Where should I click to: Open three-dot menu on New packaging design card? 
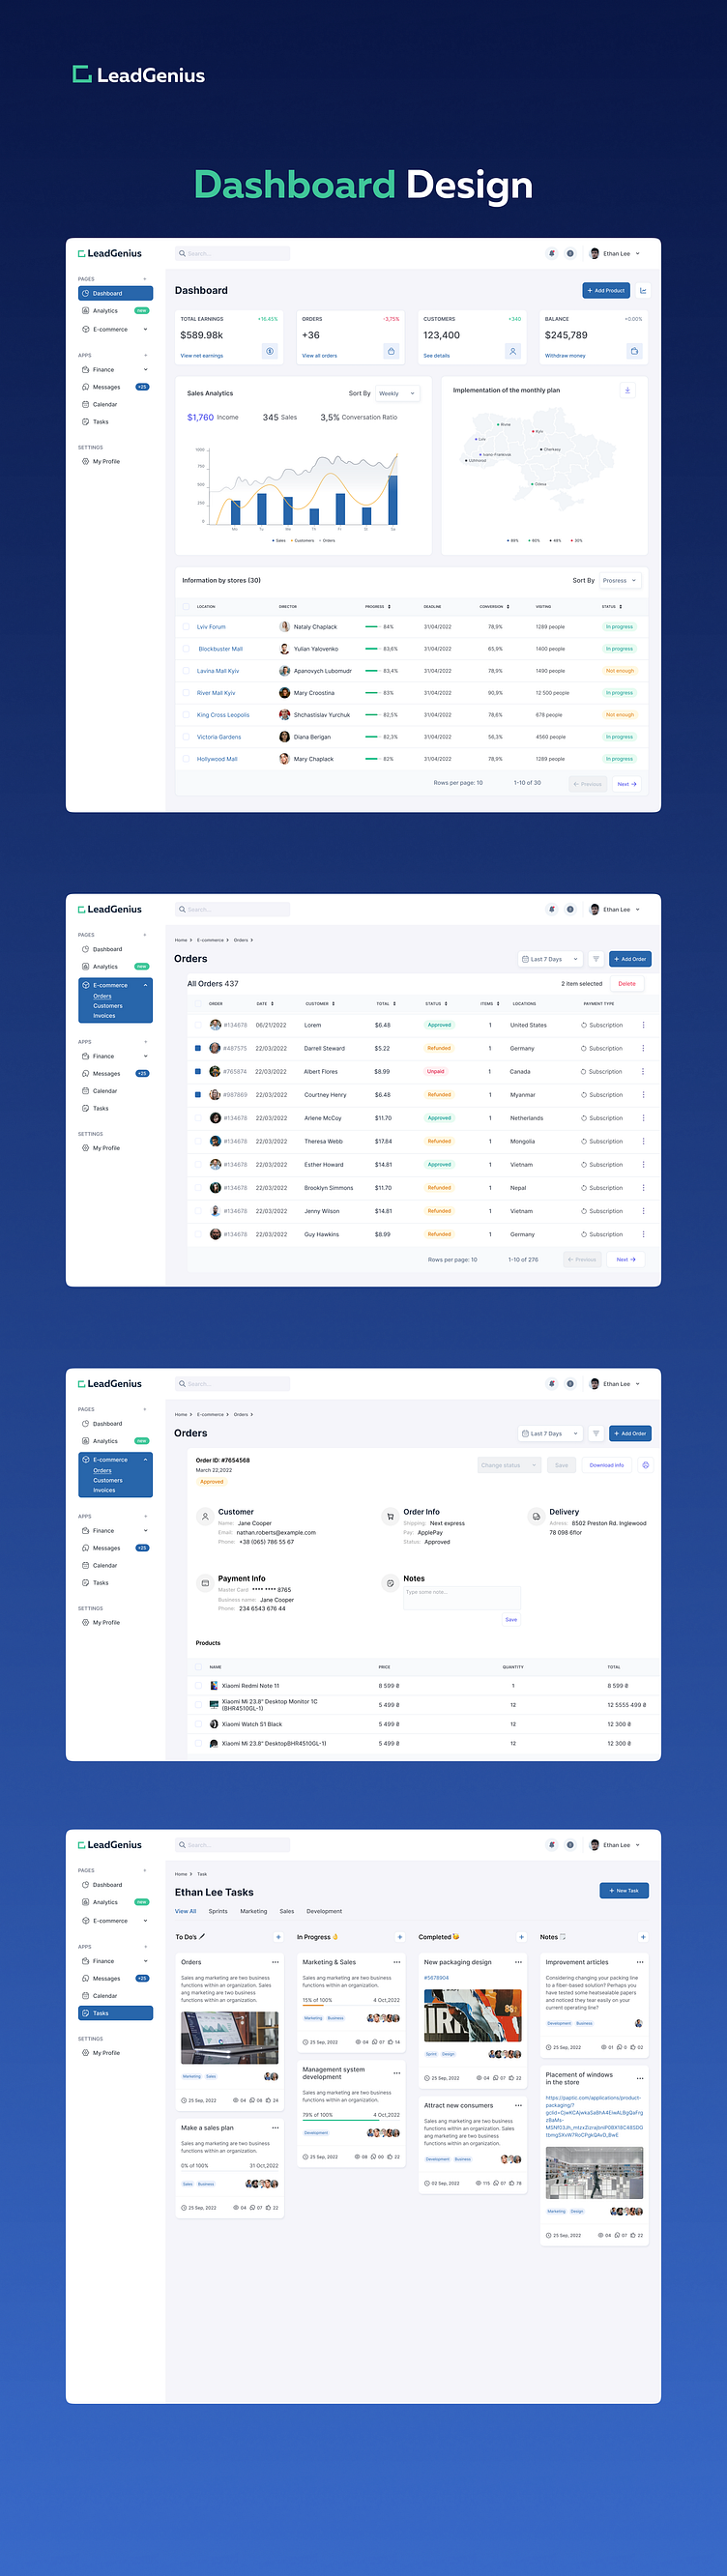tap(518, 1962)
